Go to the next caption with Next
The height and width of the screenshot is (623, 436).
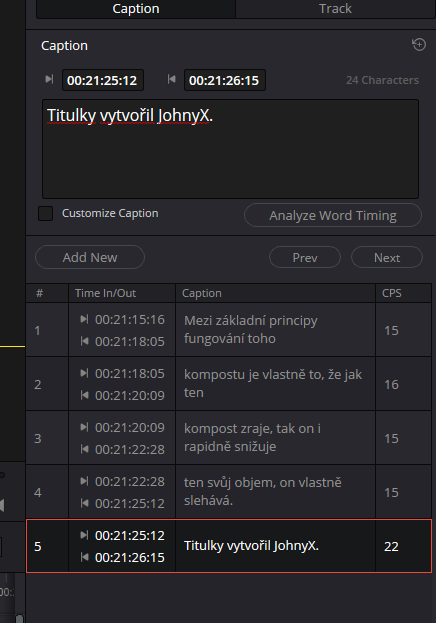click(x=387, y=257)
